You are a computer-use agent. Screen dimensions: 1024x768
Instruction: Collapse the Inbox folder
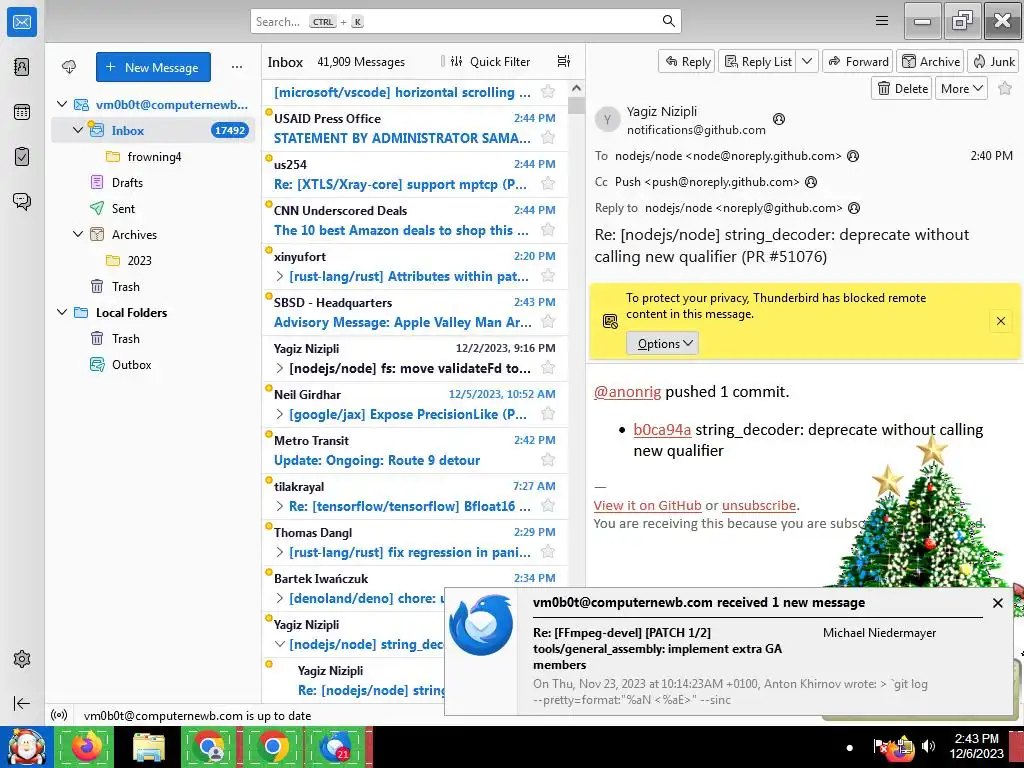[78, 130]
